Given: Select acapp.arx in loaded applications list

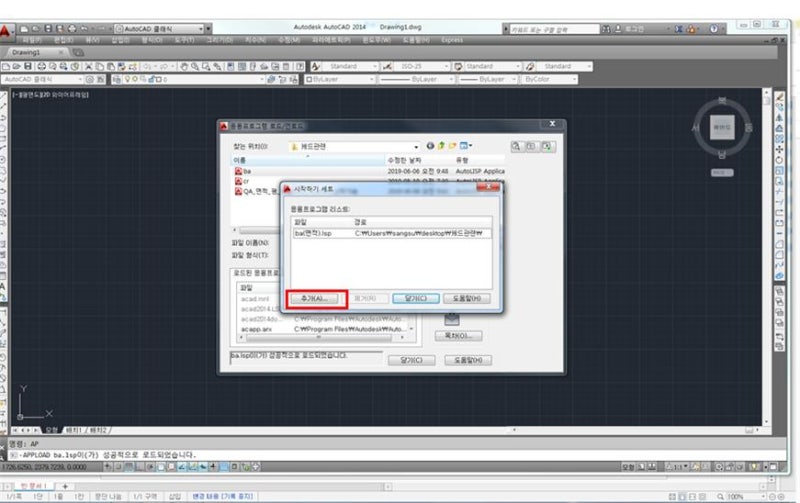Looking at the screenshot, I should (257, 329).
